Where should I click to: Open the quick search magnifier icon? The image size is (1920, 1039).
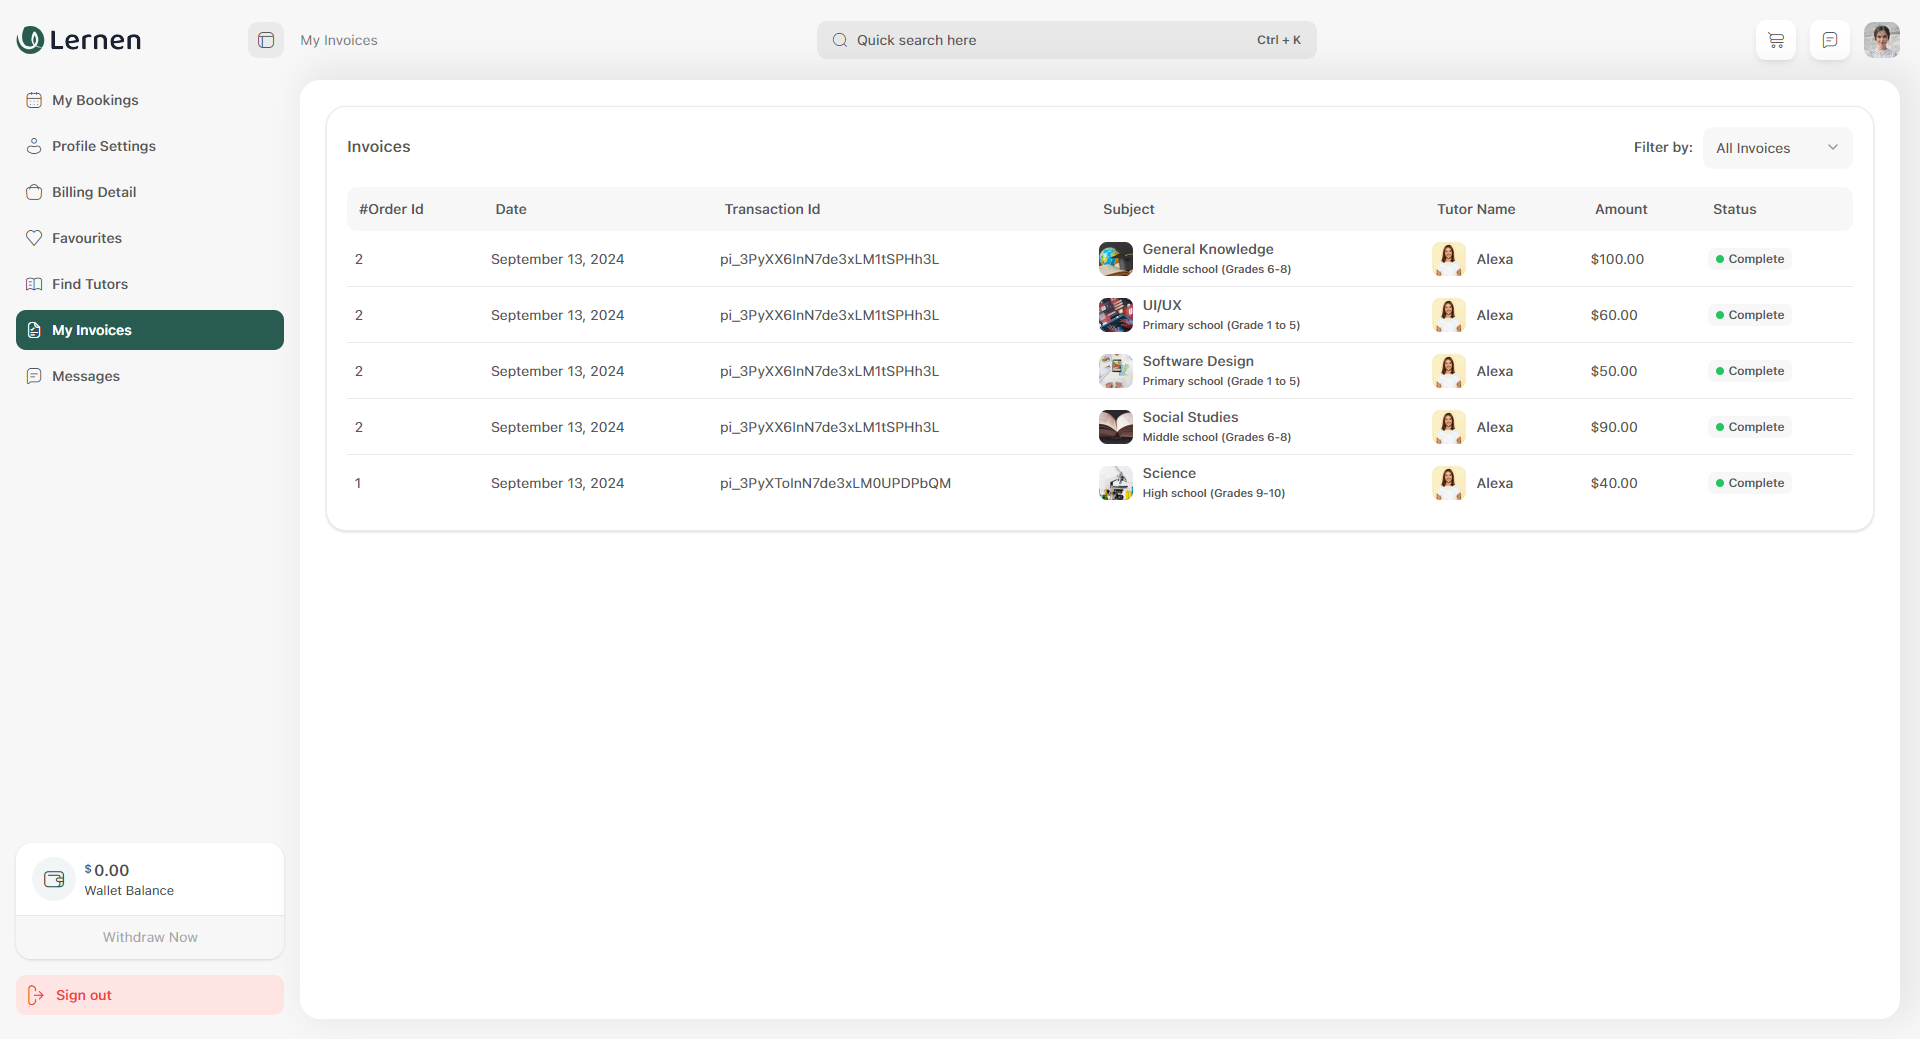[x=841, y=40]
